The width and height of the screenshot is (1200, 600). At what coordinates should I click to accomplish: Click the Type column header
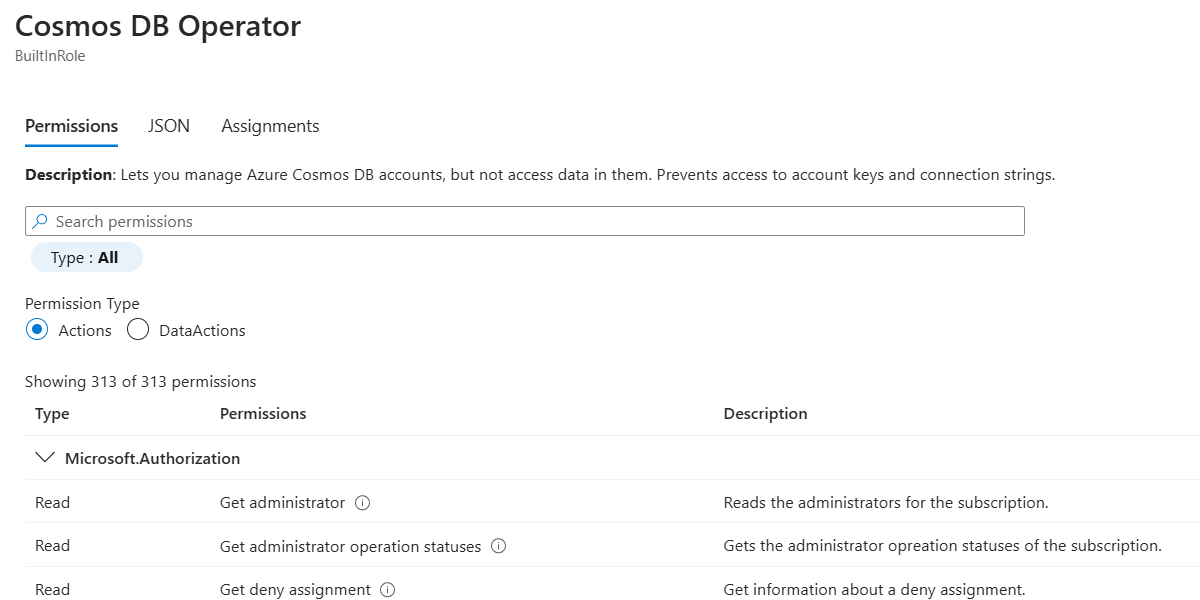point(52,413)
